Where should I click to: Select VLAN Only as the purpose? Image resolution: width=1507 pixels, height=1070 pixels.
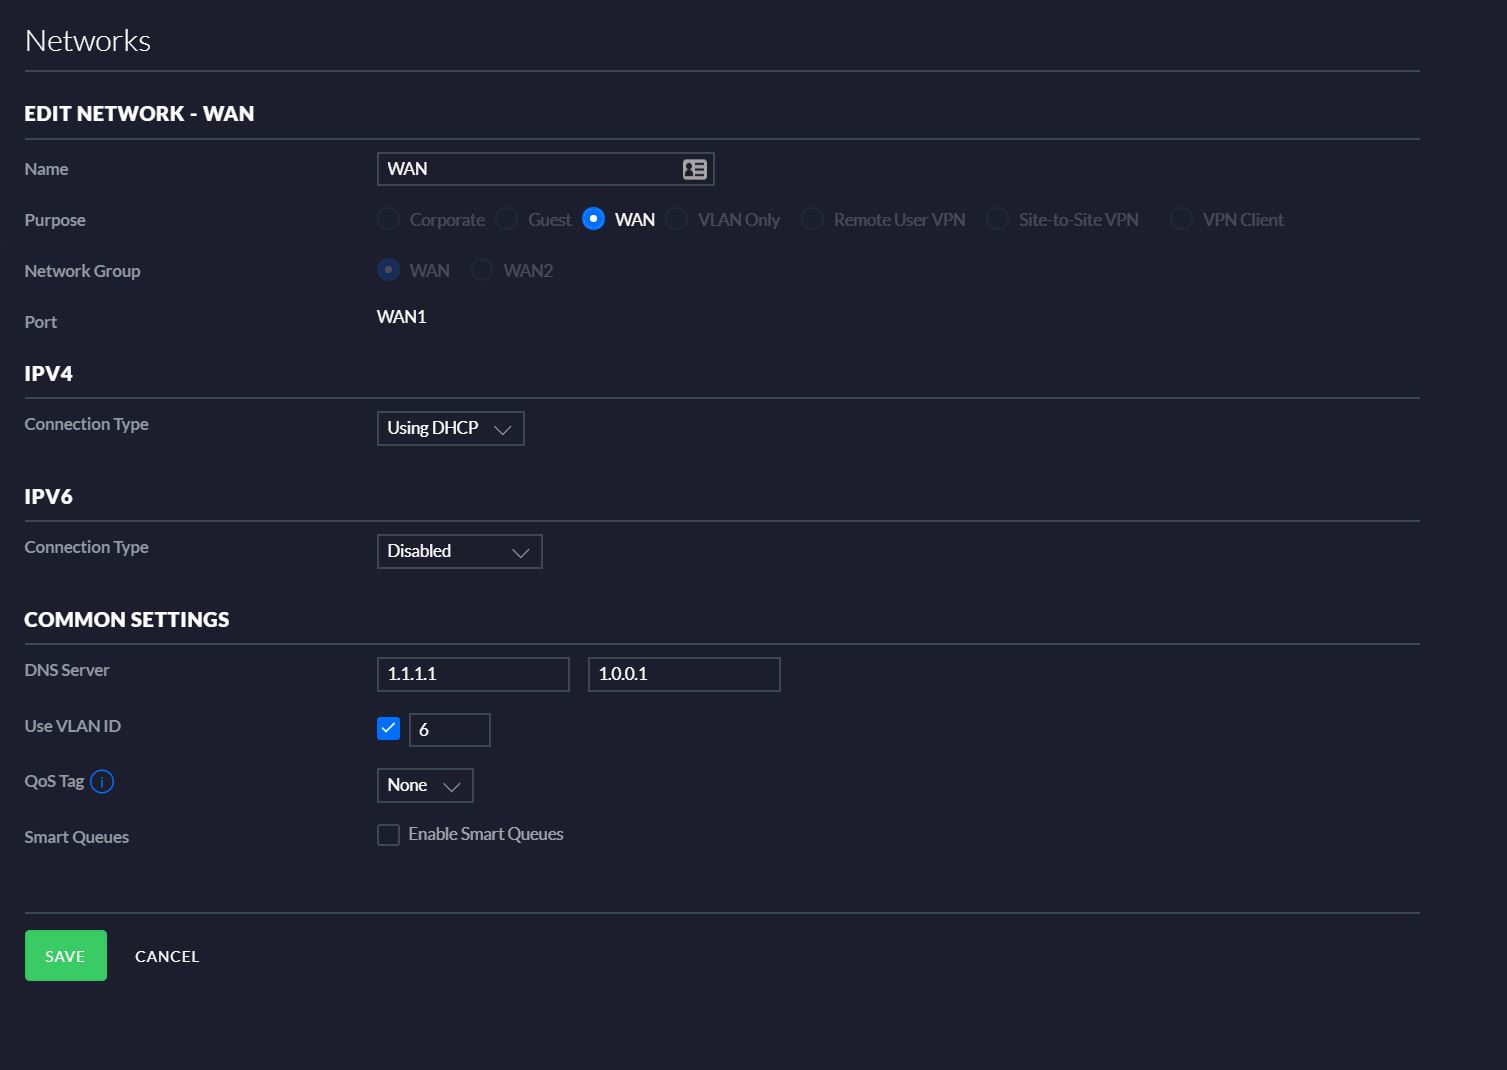[x=676, y=219]
